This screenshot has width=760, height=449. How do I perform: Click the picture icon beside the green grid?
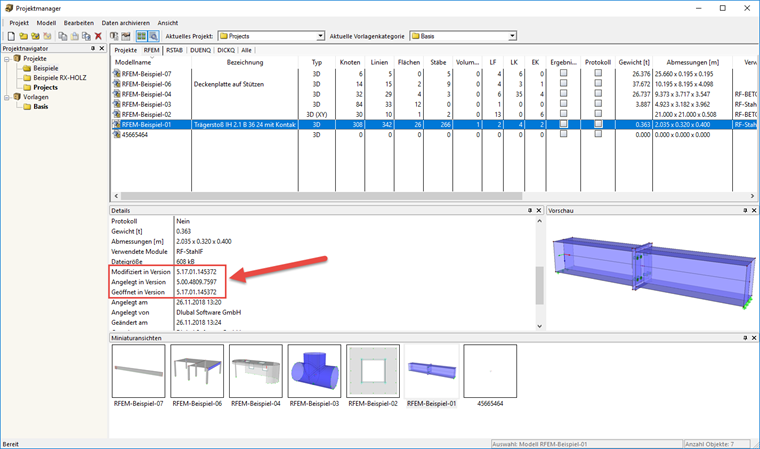pos(126,36)
